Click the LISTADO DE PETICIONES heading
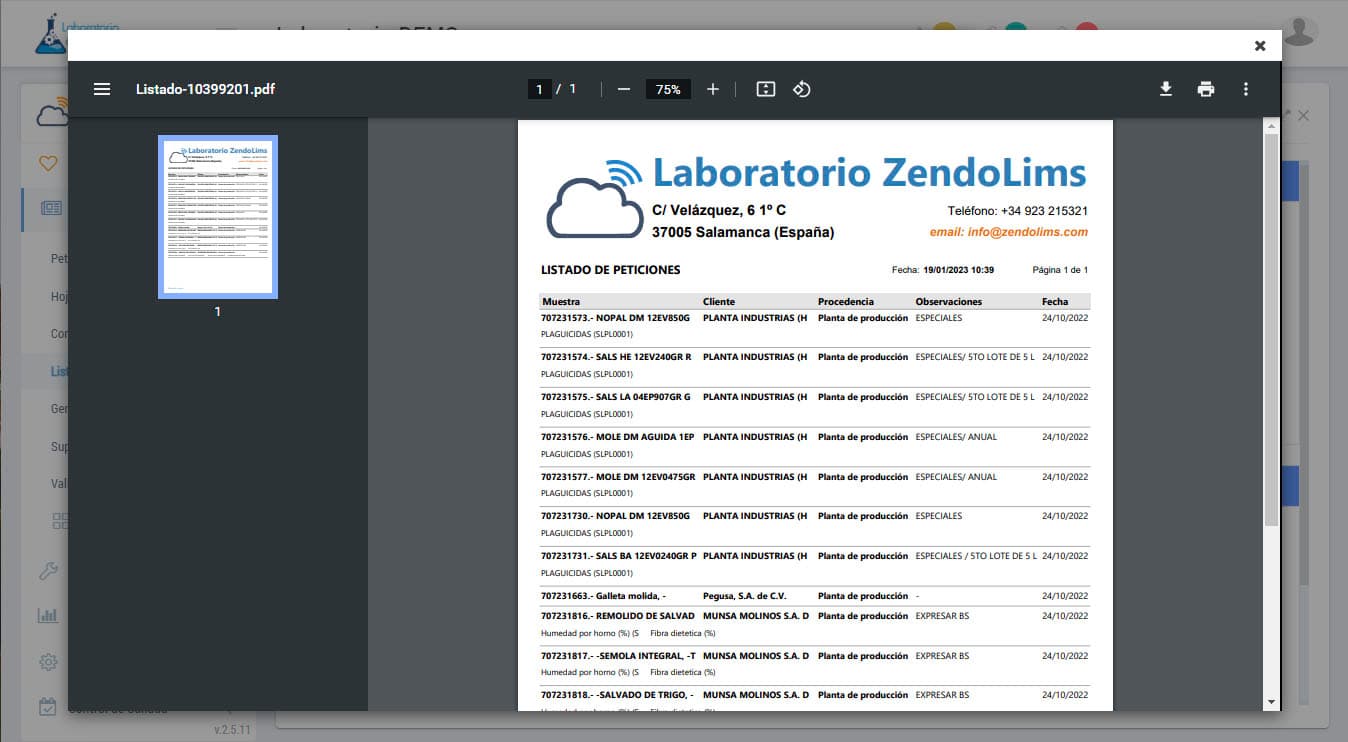The height and width of the screenshot is (742, 1348). click(x=611, y=270)
